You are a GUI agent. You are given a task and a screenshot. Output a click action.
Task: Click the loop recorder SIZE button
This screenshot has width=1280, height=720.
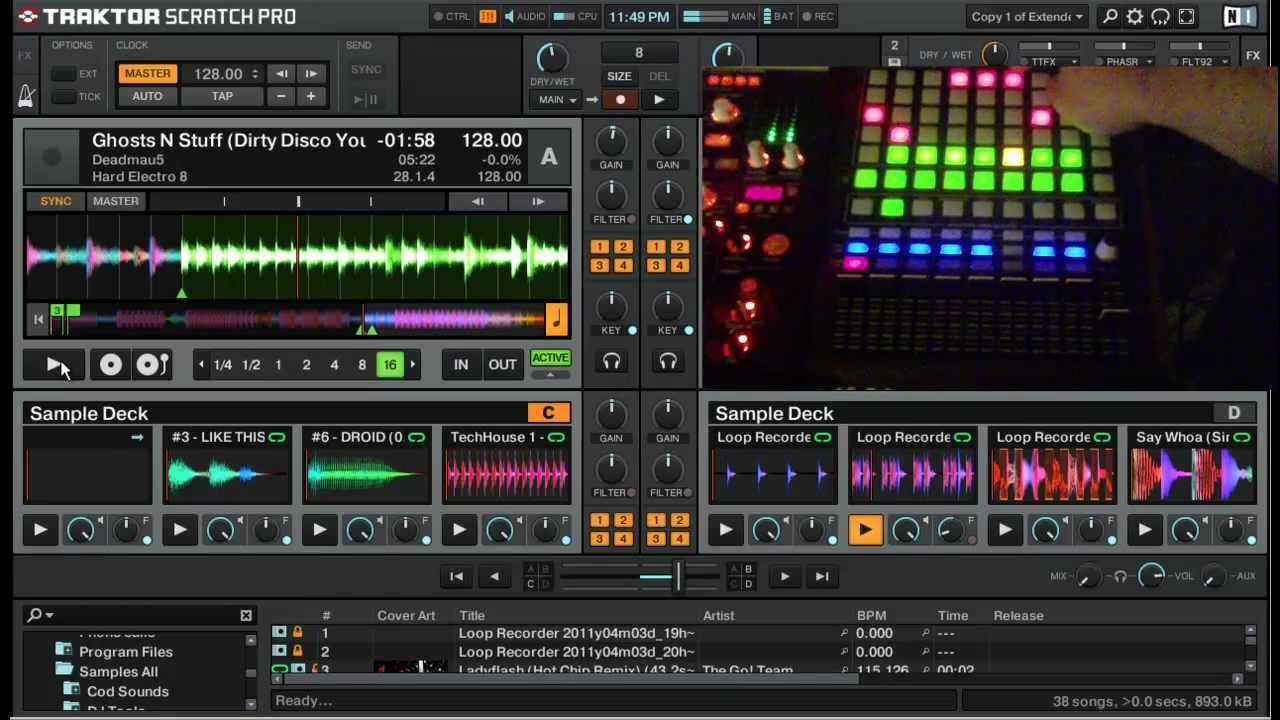(619, 76)
